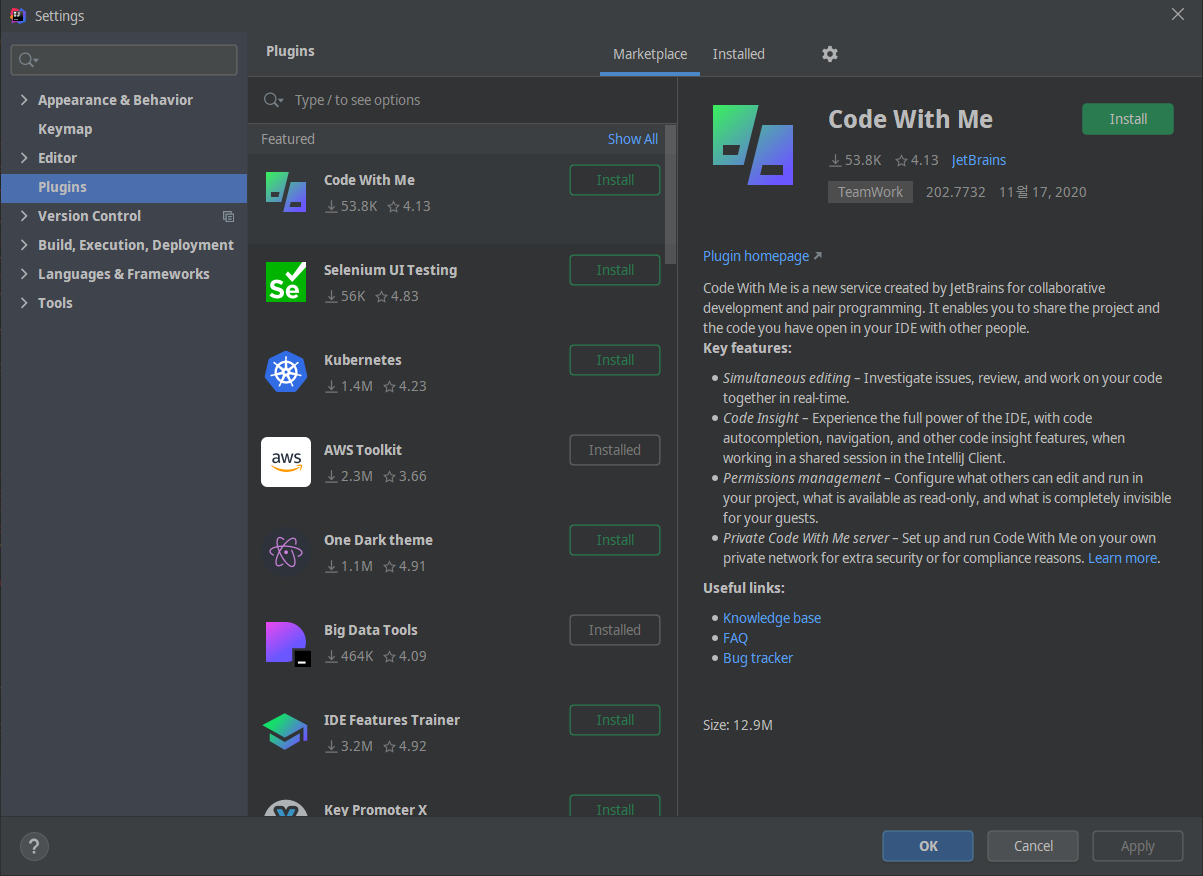
Task: Expand Version Control settings node
Action: tap(24, 216)
